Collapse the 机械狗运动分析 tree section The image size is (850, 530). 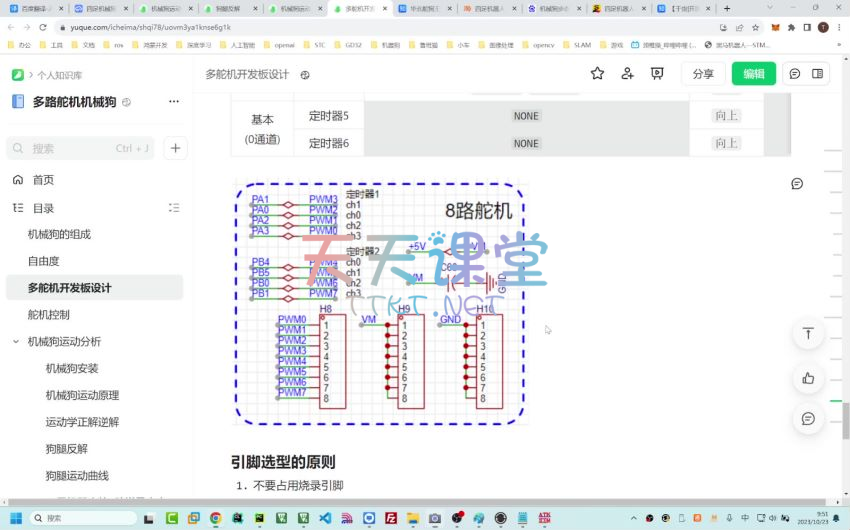click(x=16, y=342)
